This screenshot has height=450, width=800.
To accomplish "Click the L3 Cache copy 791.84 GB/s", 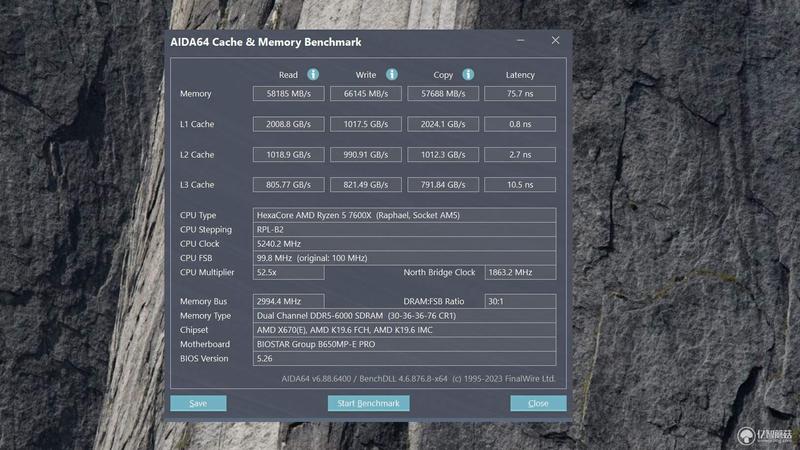I will coord(443,185).
